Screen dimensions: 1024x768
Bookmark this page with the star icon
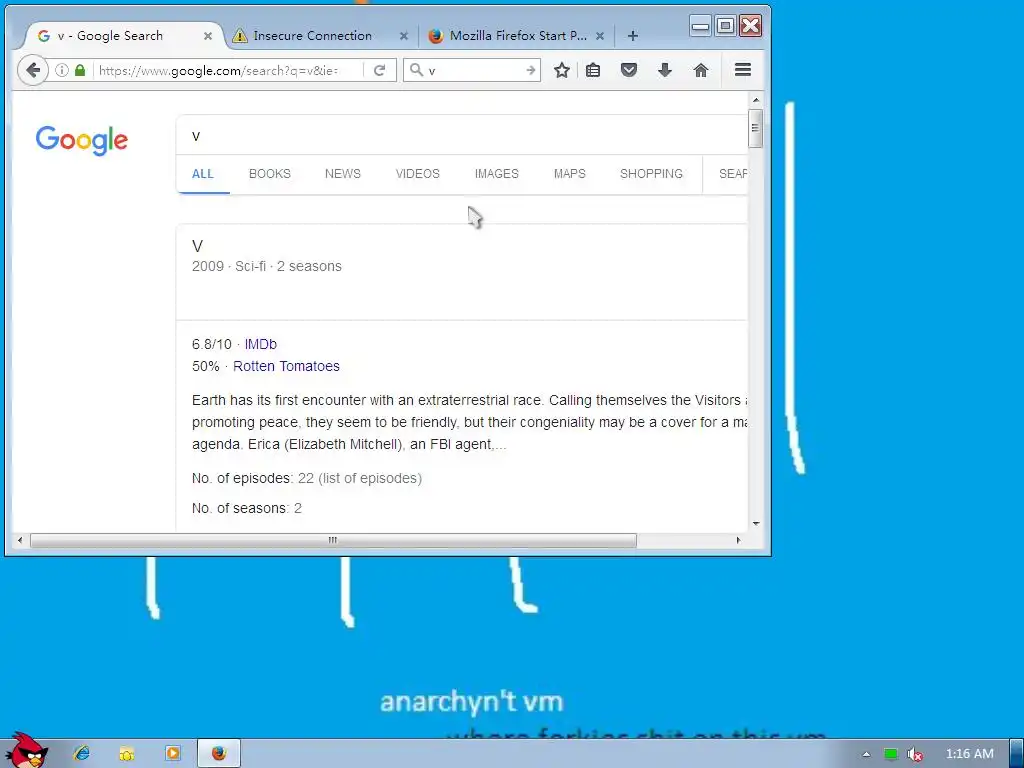click(x=562, y=70)
